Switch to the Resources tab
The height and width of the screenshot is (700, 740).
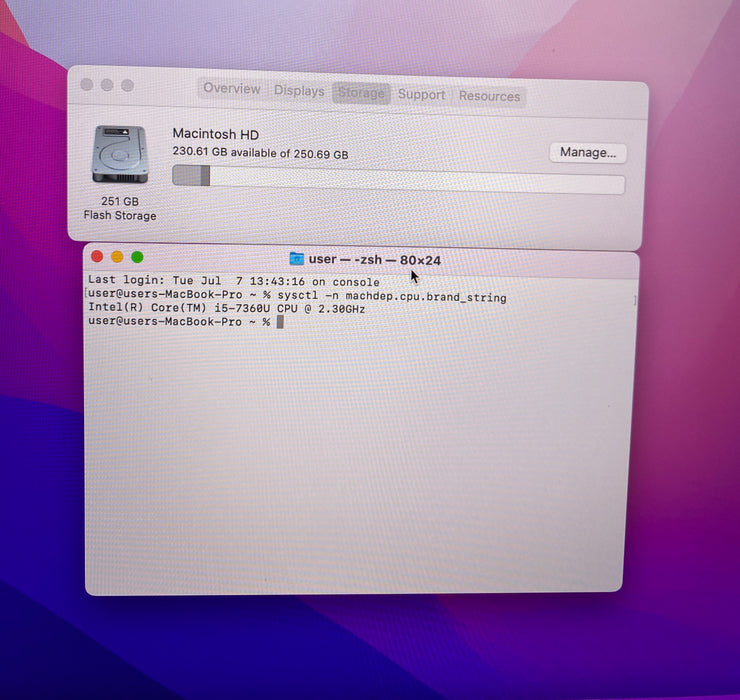tap(489, 96)
